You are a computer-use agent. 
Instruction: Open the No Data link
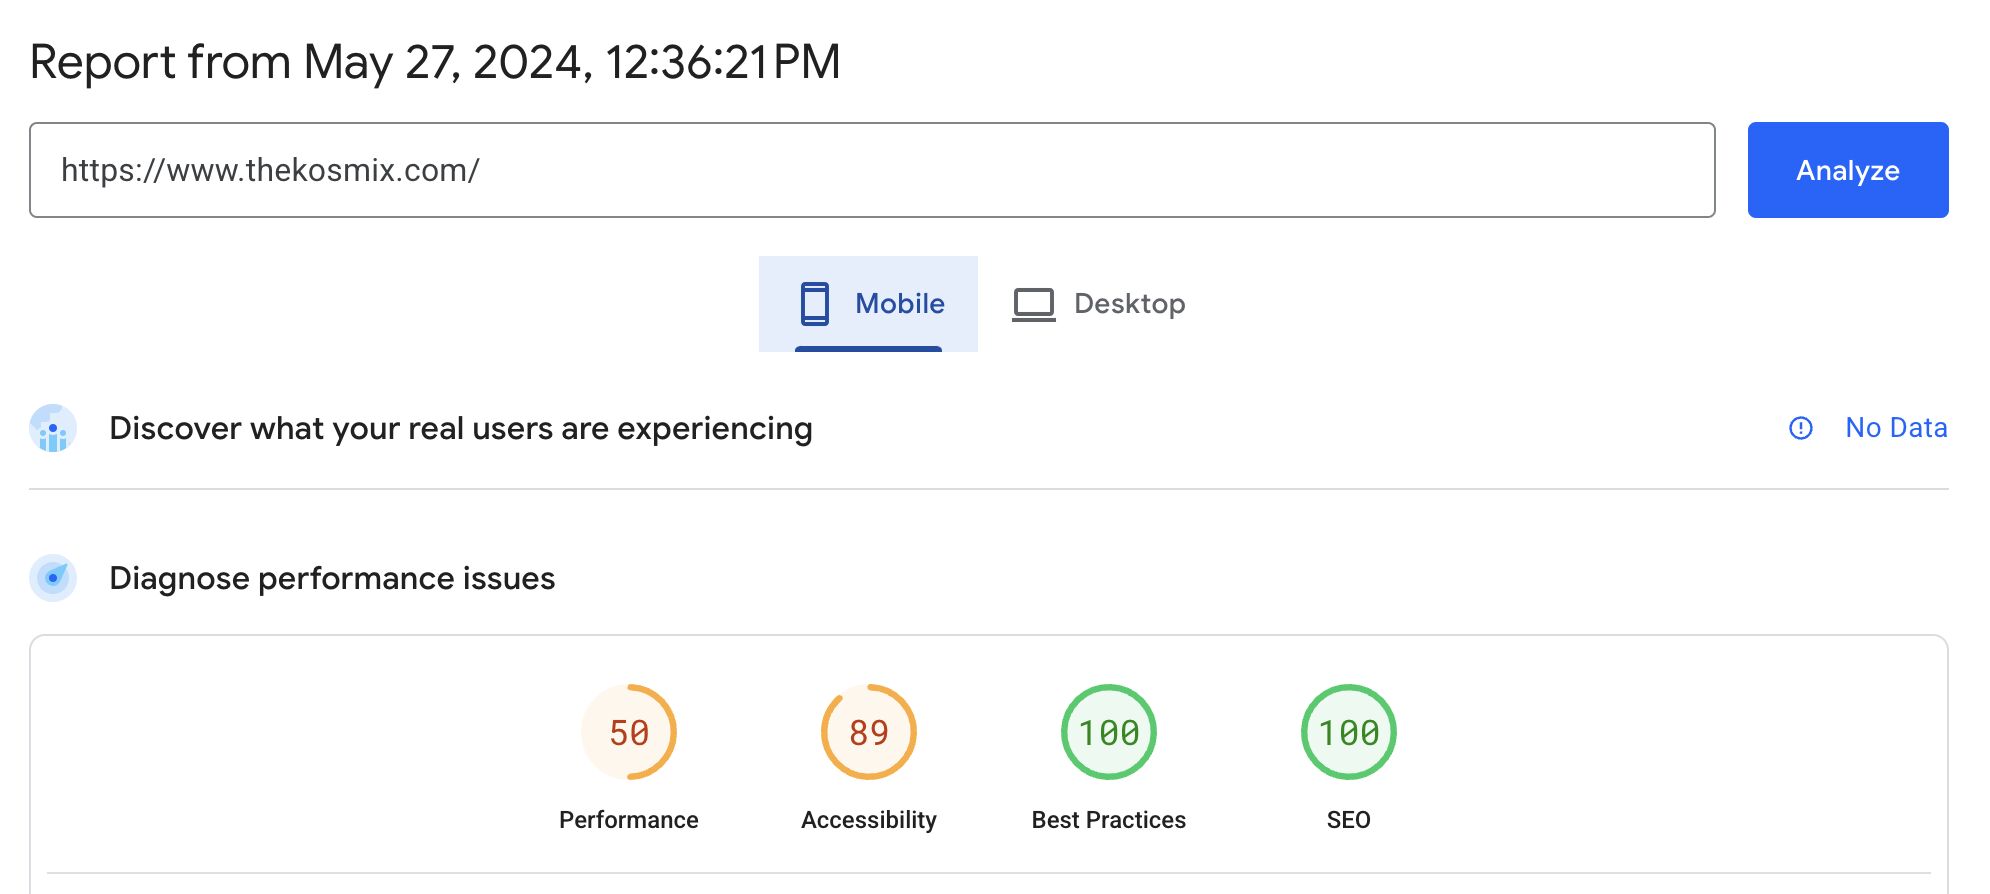coord(1896,428)
